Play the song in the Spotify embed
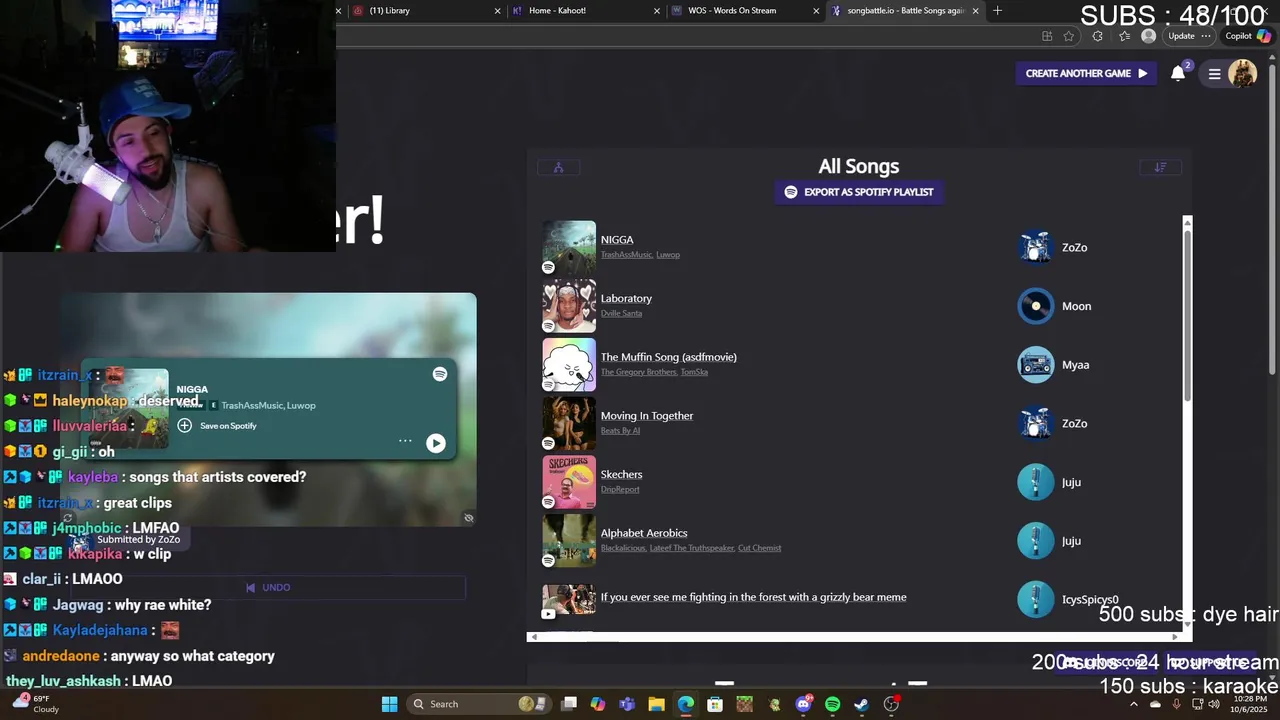The width and height of the screenshot is (1280, 720). tap(436, 443)
